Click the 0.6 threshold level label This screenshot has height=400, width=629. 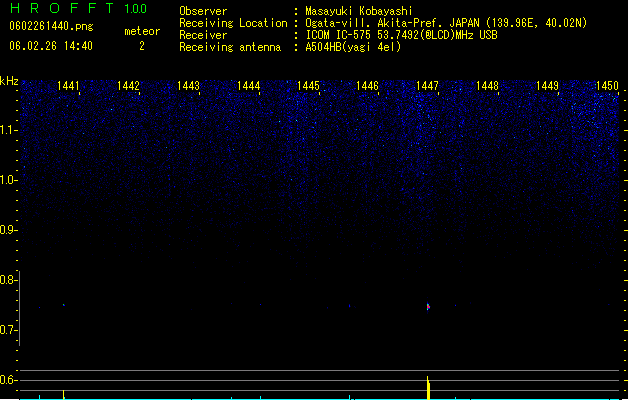(x=8, y=380)
